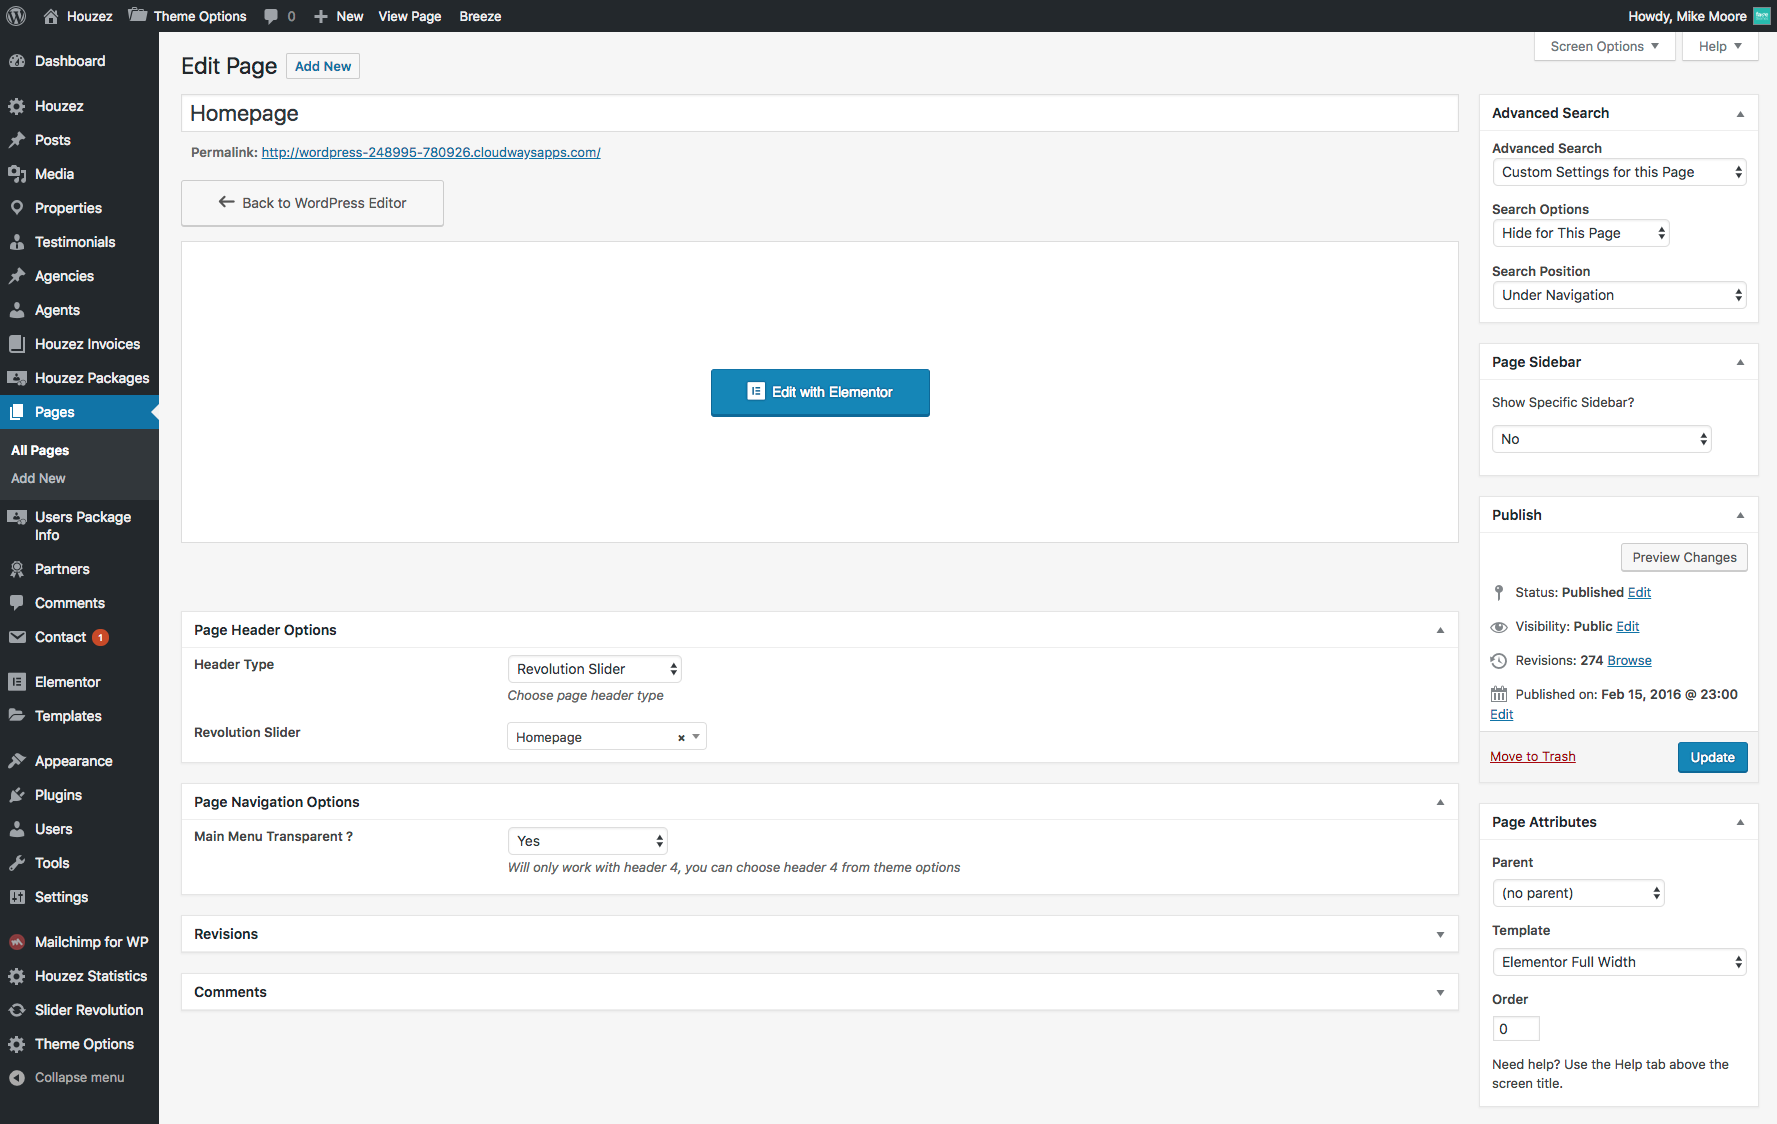Screen dimensions: 1777x1124
Task: Collapse the Publish panel
Action: (1740, 516)
